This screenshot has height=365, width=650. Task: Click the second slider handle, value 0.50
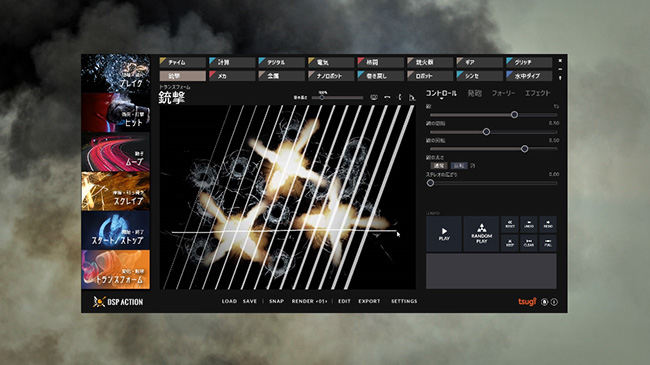click(x=486, y=132)
